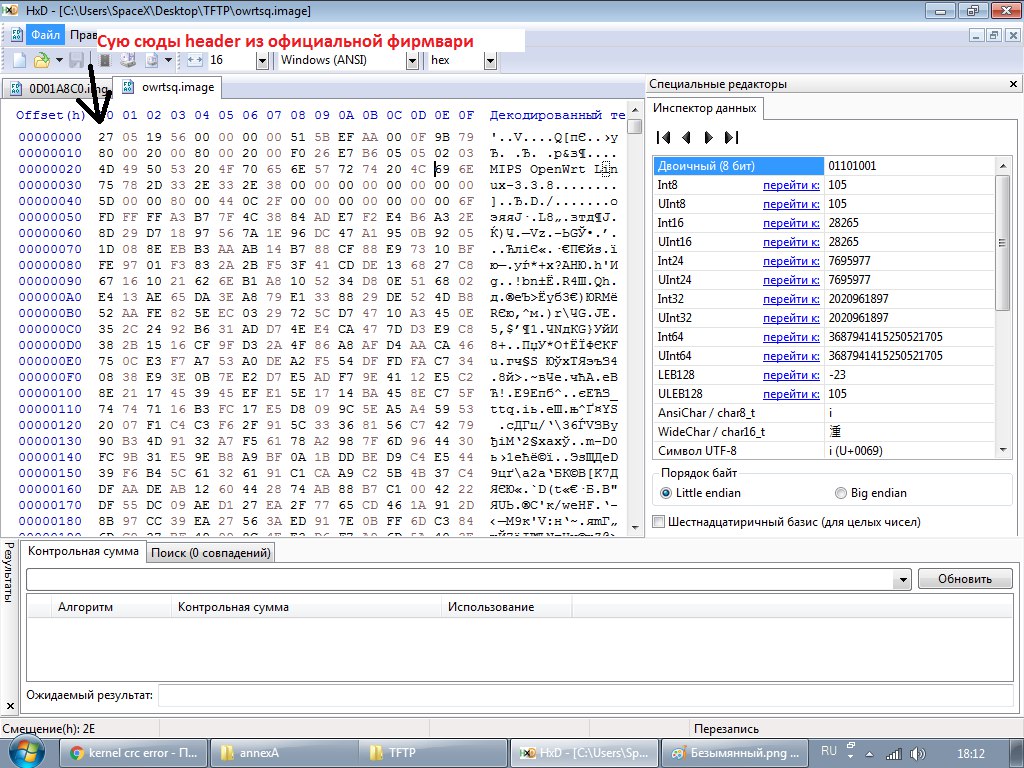
Task: Click the Алгоритм column header
Action: [x=112, y=607]
